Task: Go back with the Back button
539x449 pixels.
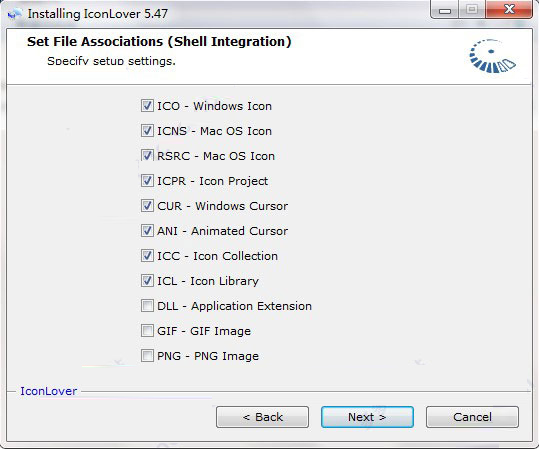Action: pyautogui.click(x=262, y=417)
